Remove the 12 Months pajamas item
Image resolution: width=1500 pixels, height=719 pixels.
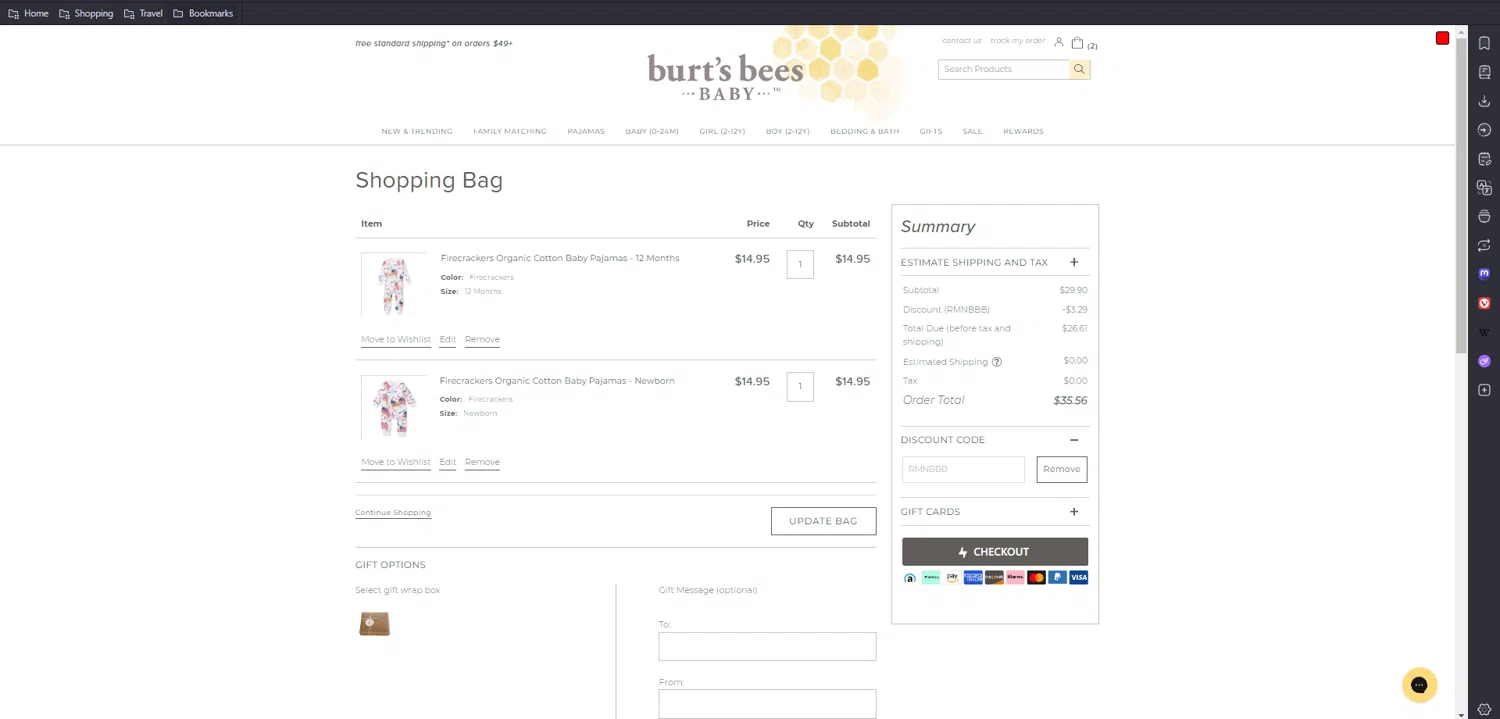pyautogui.click(x=482, y=339)
